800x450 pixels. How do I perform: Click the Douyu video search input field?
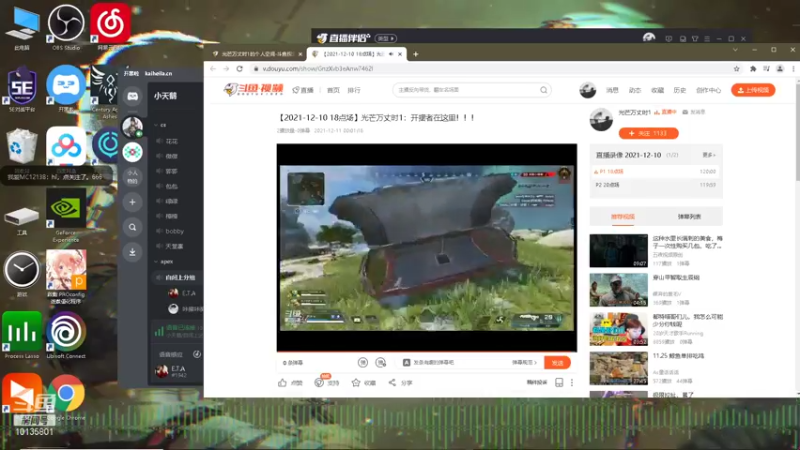click(467, 90)
